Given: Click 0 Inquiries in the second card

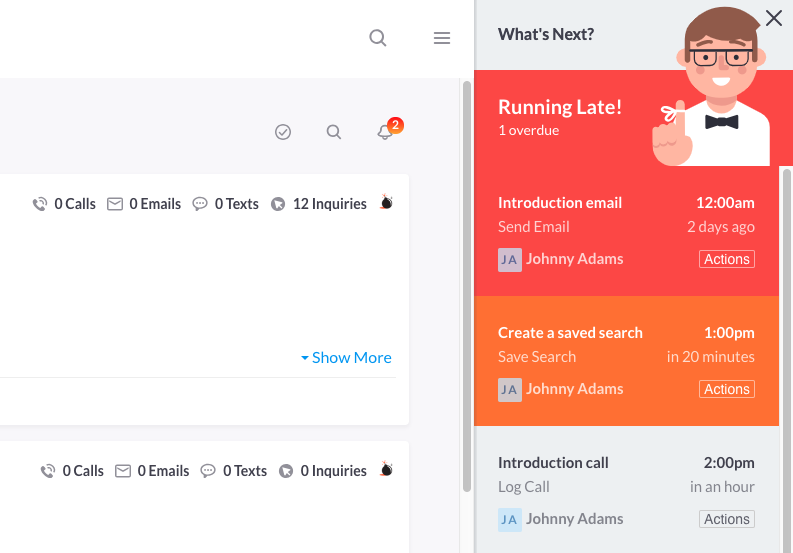Looking at the screenshot, I should pos(334,471).
